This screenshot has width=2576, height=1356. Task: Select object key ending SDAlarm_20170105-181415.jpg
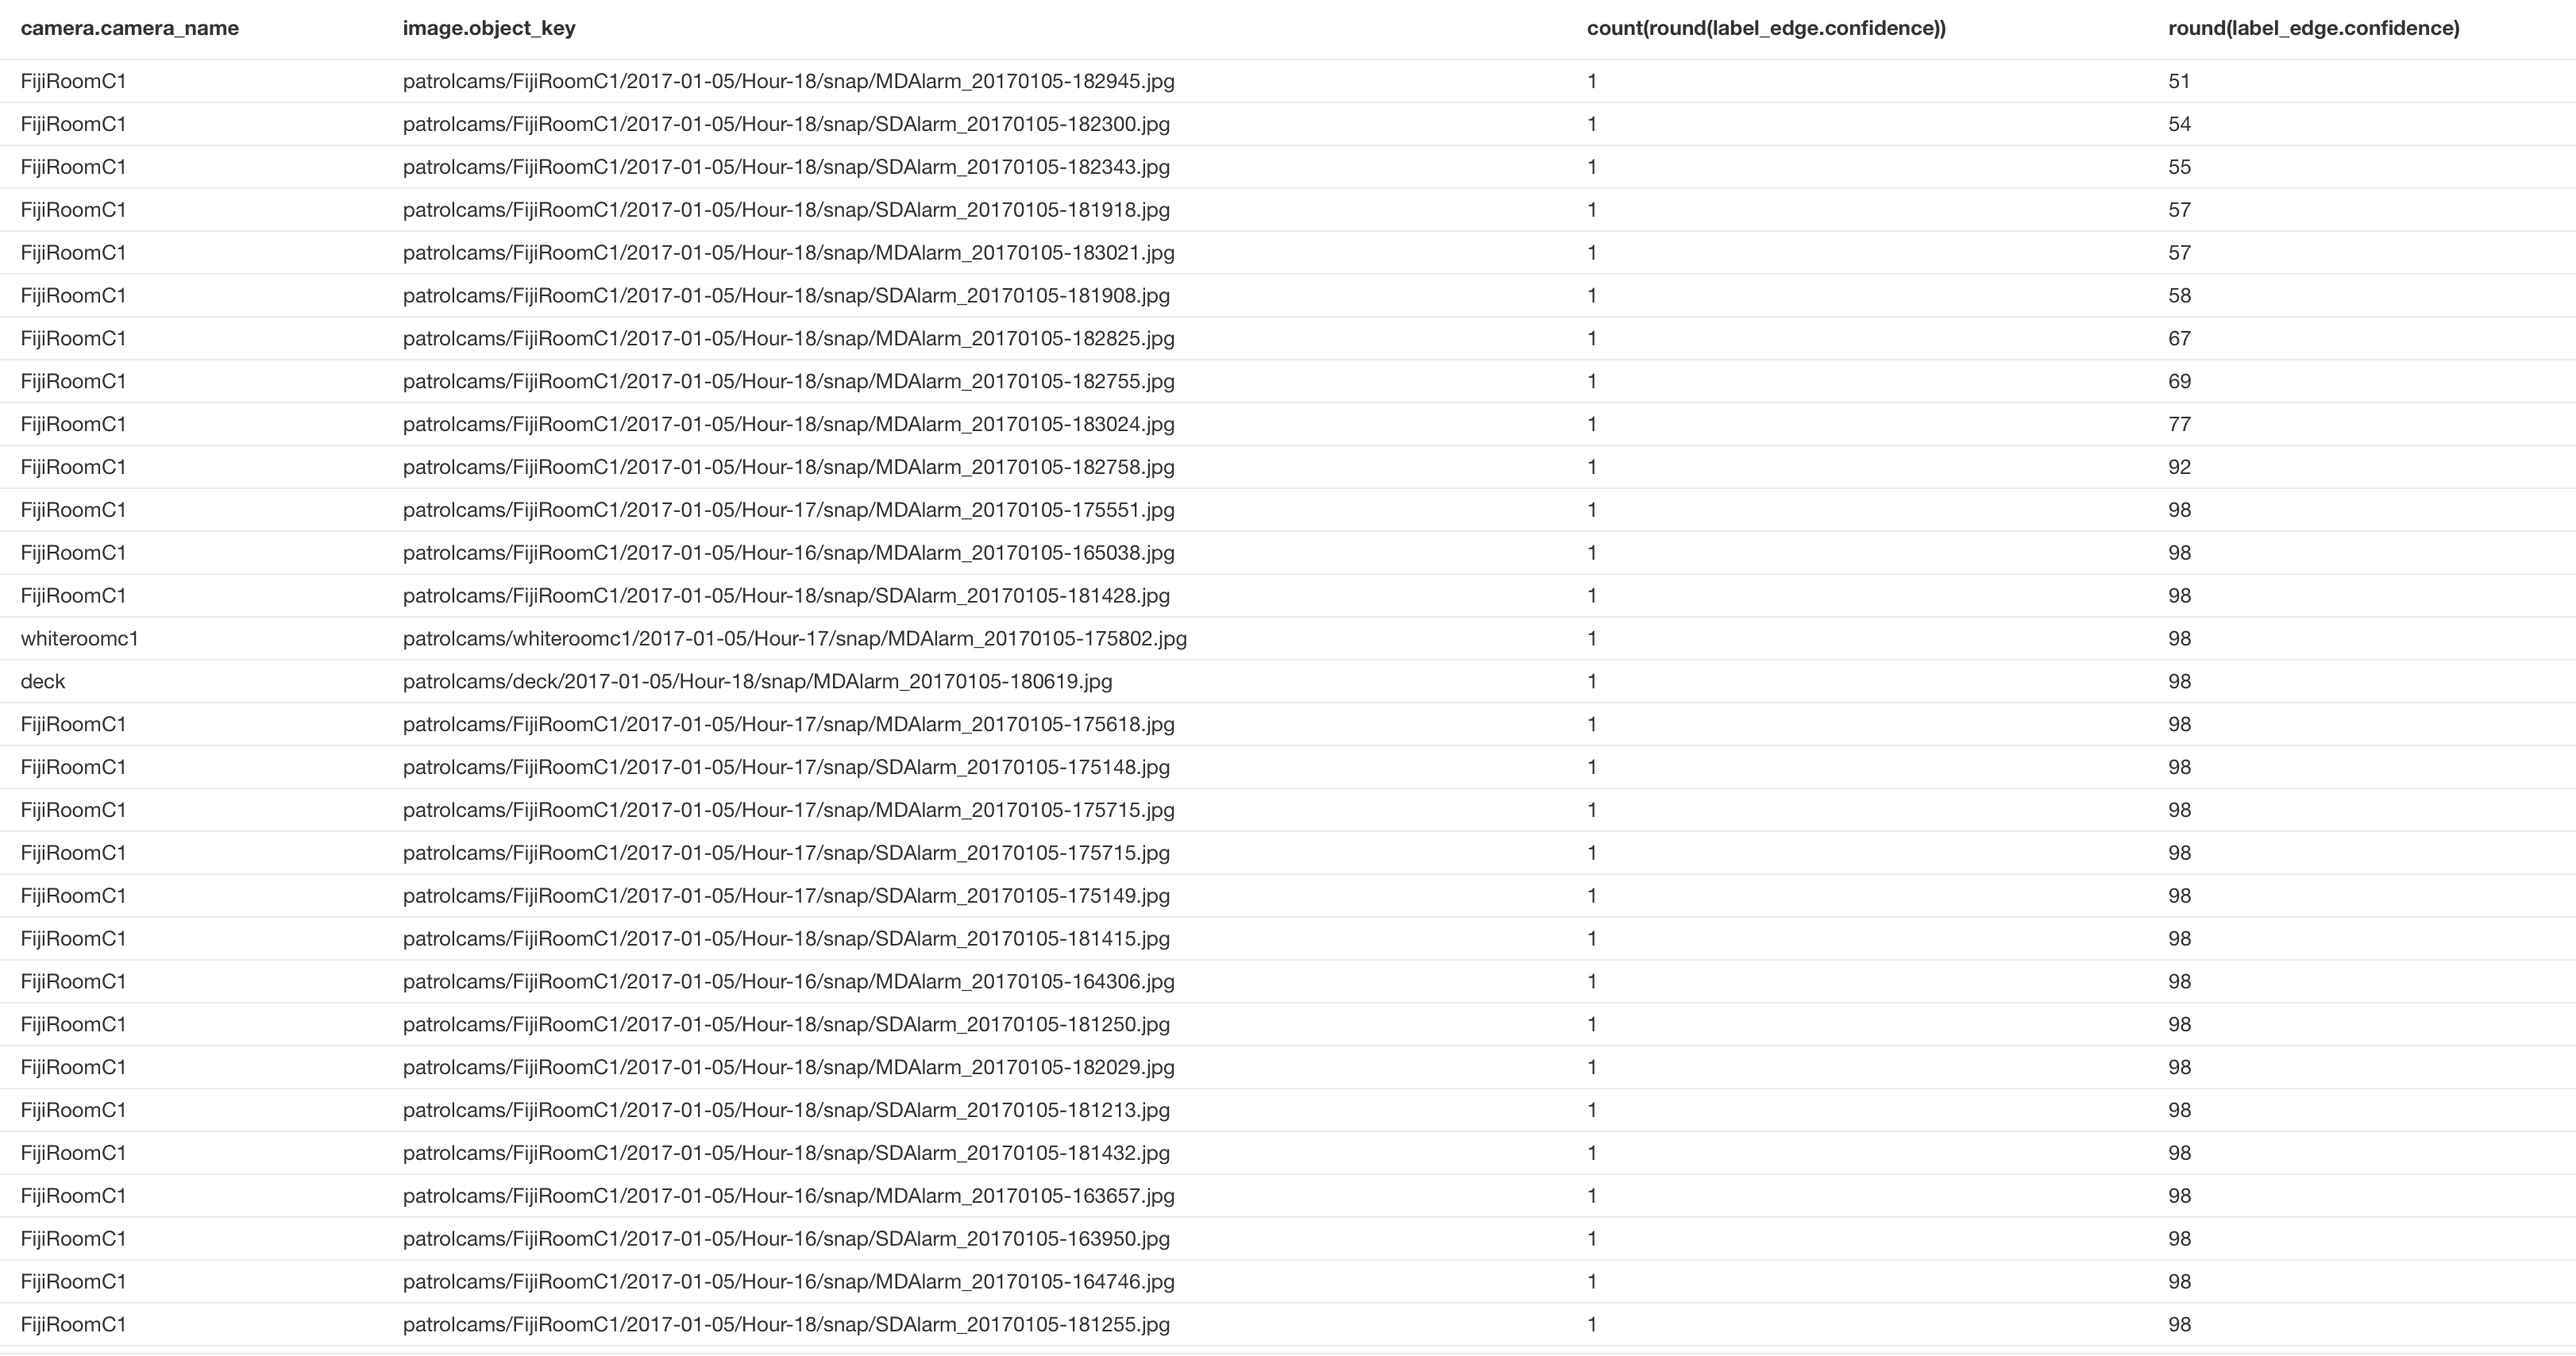coord(786,939)
